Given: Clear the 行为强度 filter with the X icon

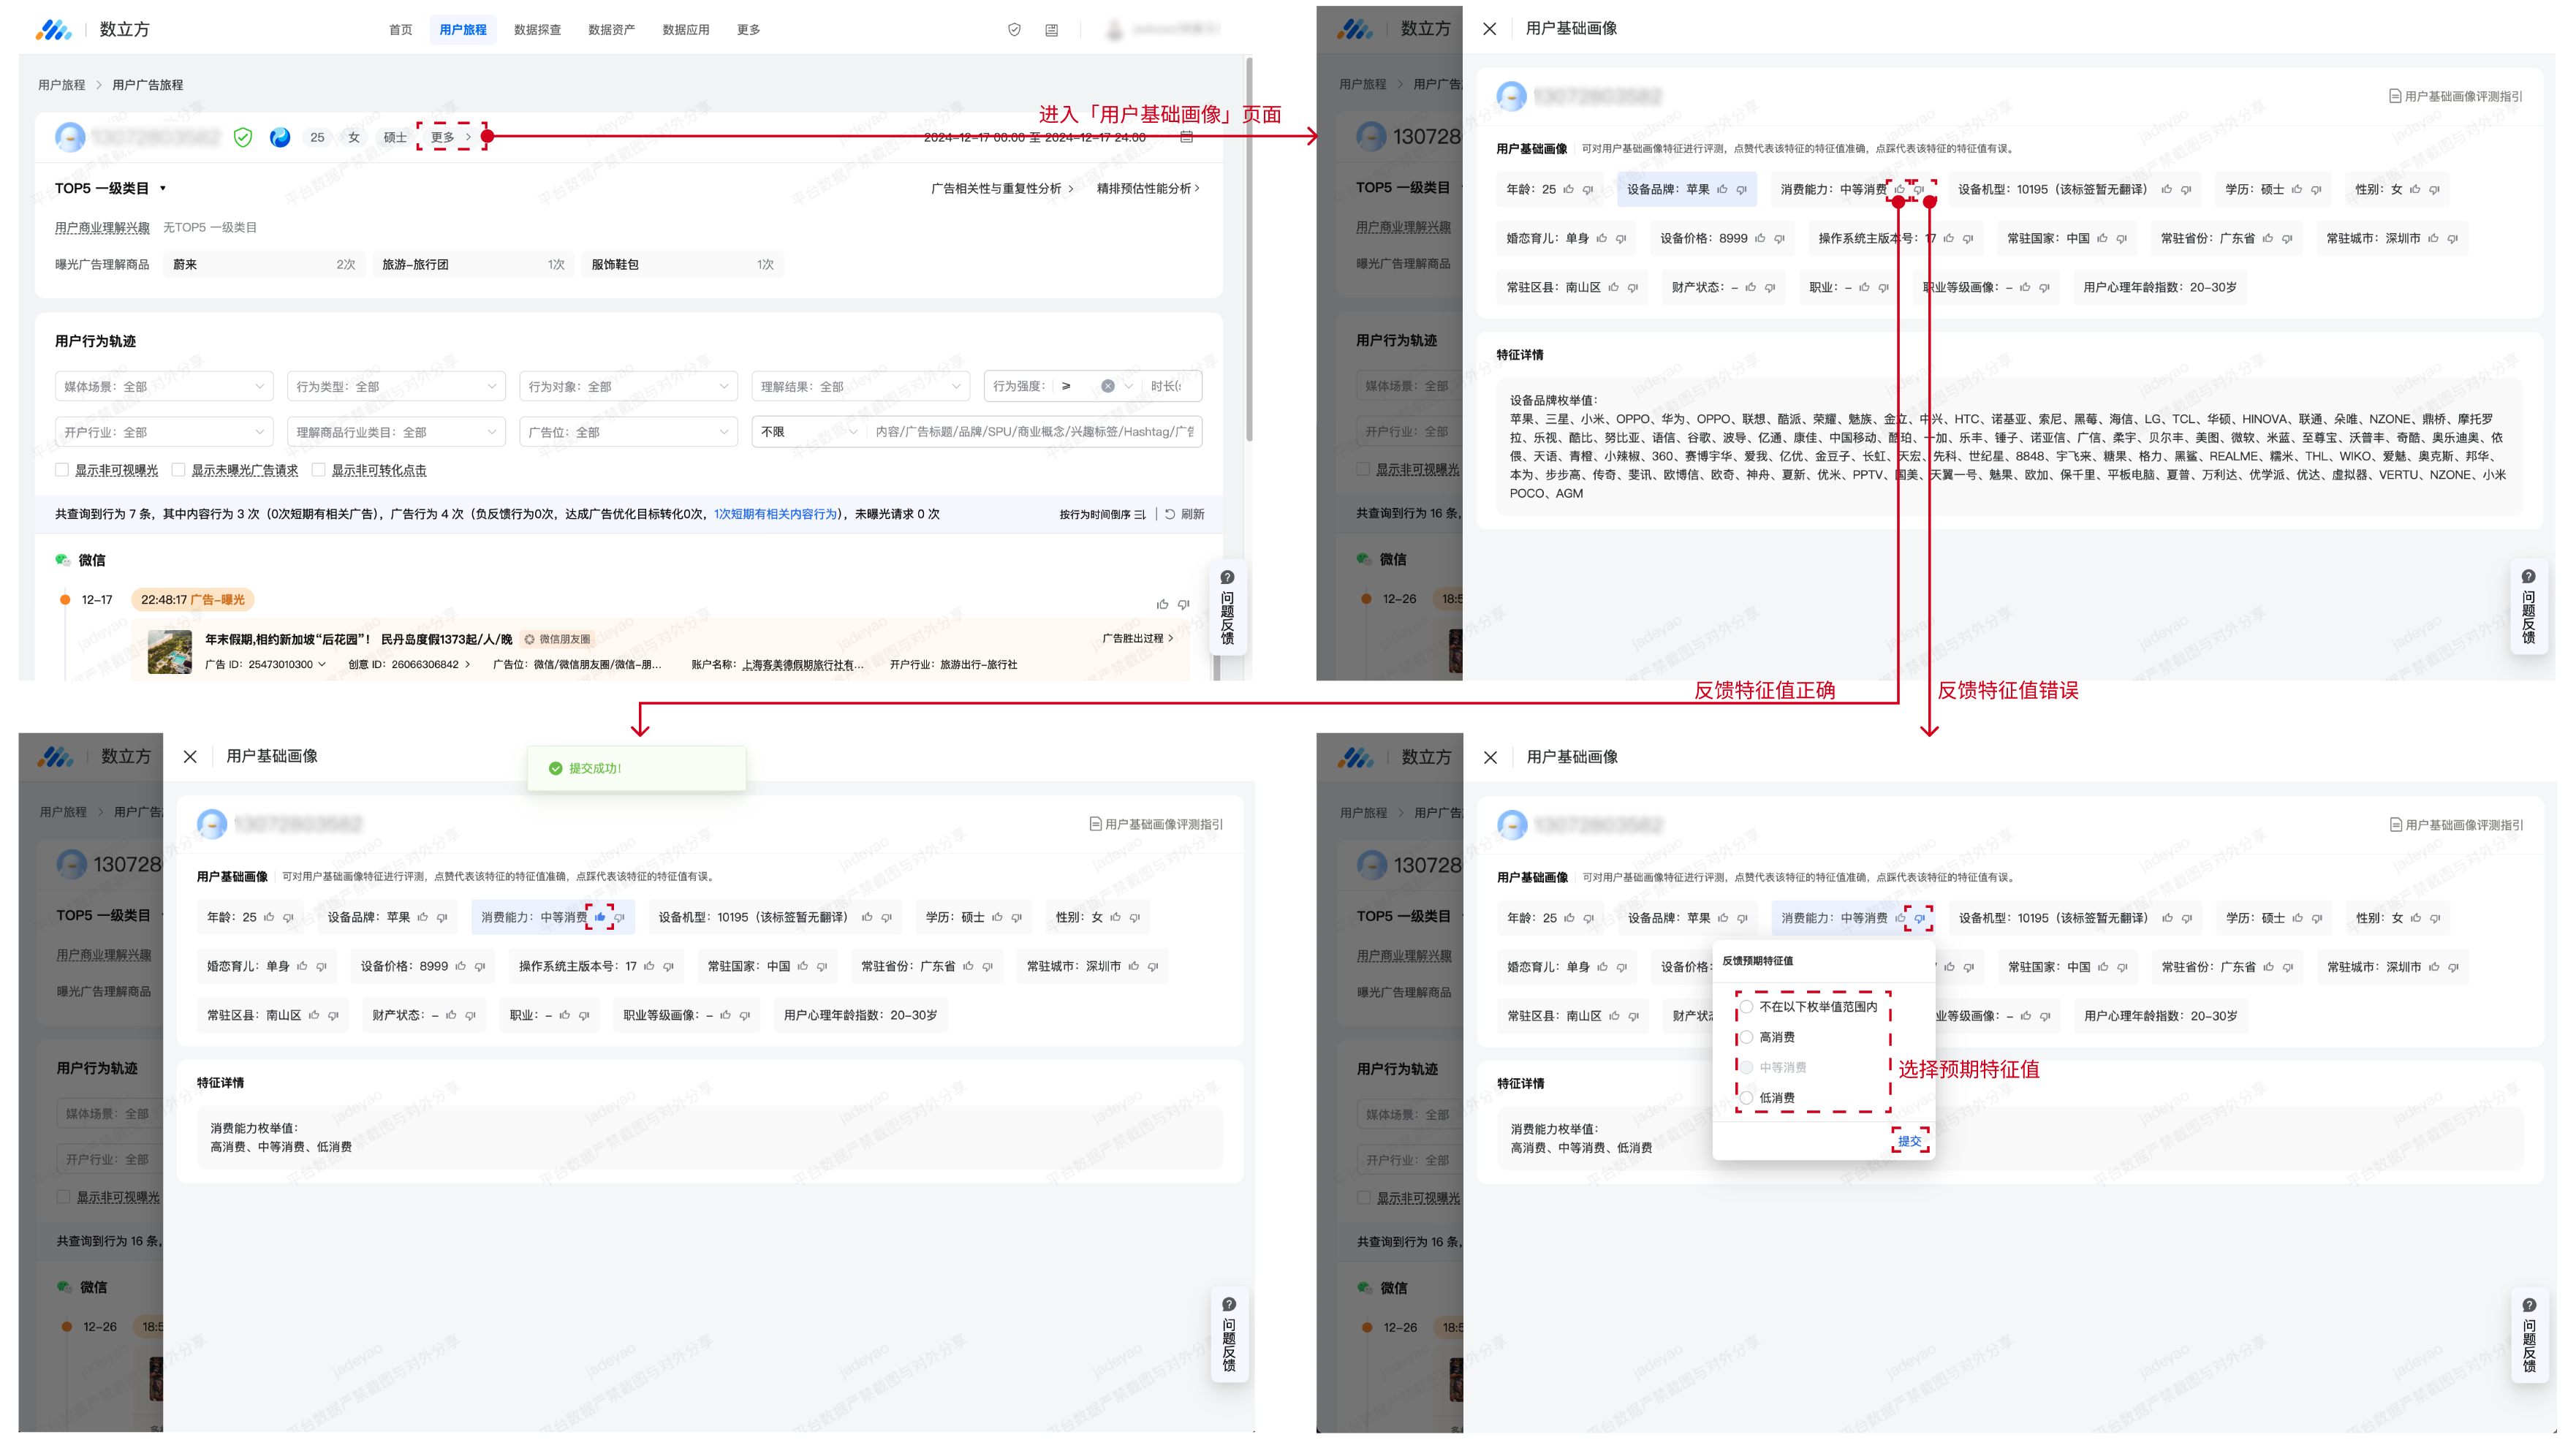Looking at the screenshot, I should click(x=1107, y=386).
